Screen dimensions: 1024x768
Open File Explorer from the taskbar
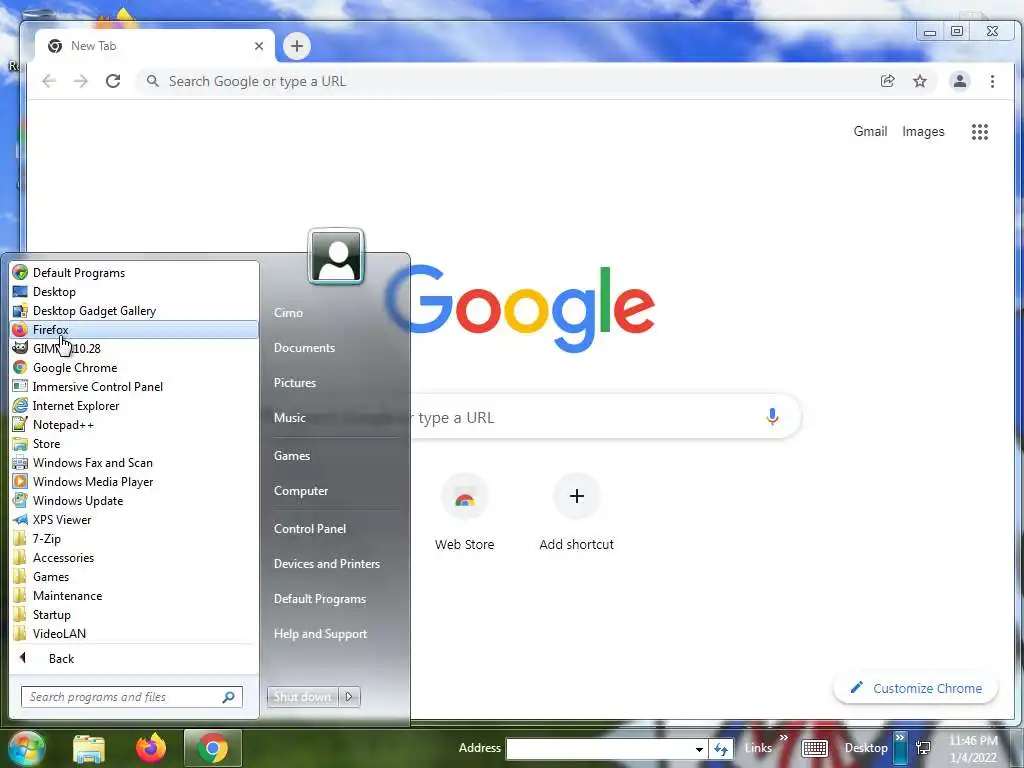click(89, 748)
